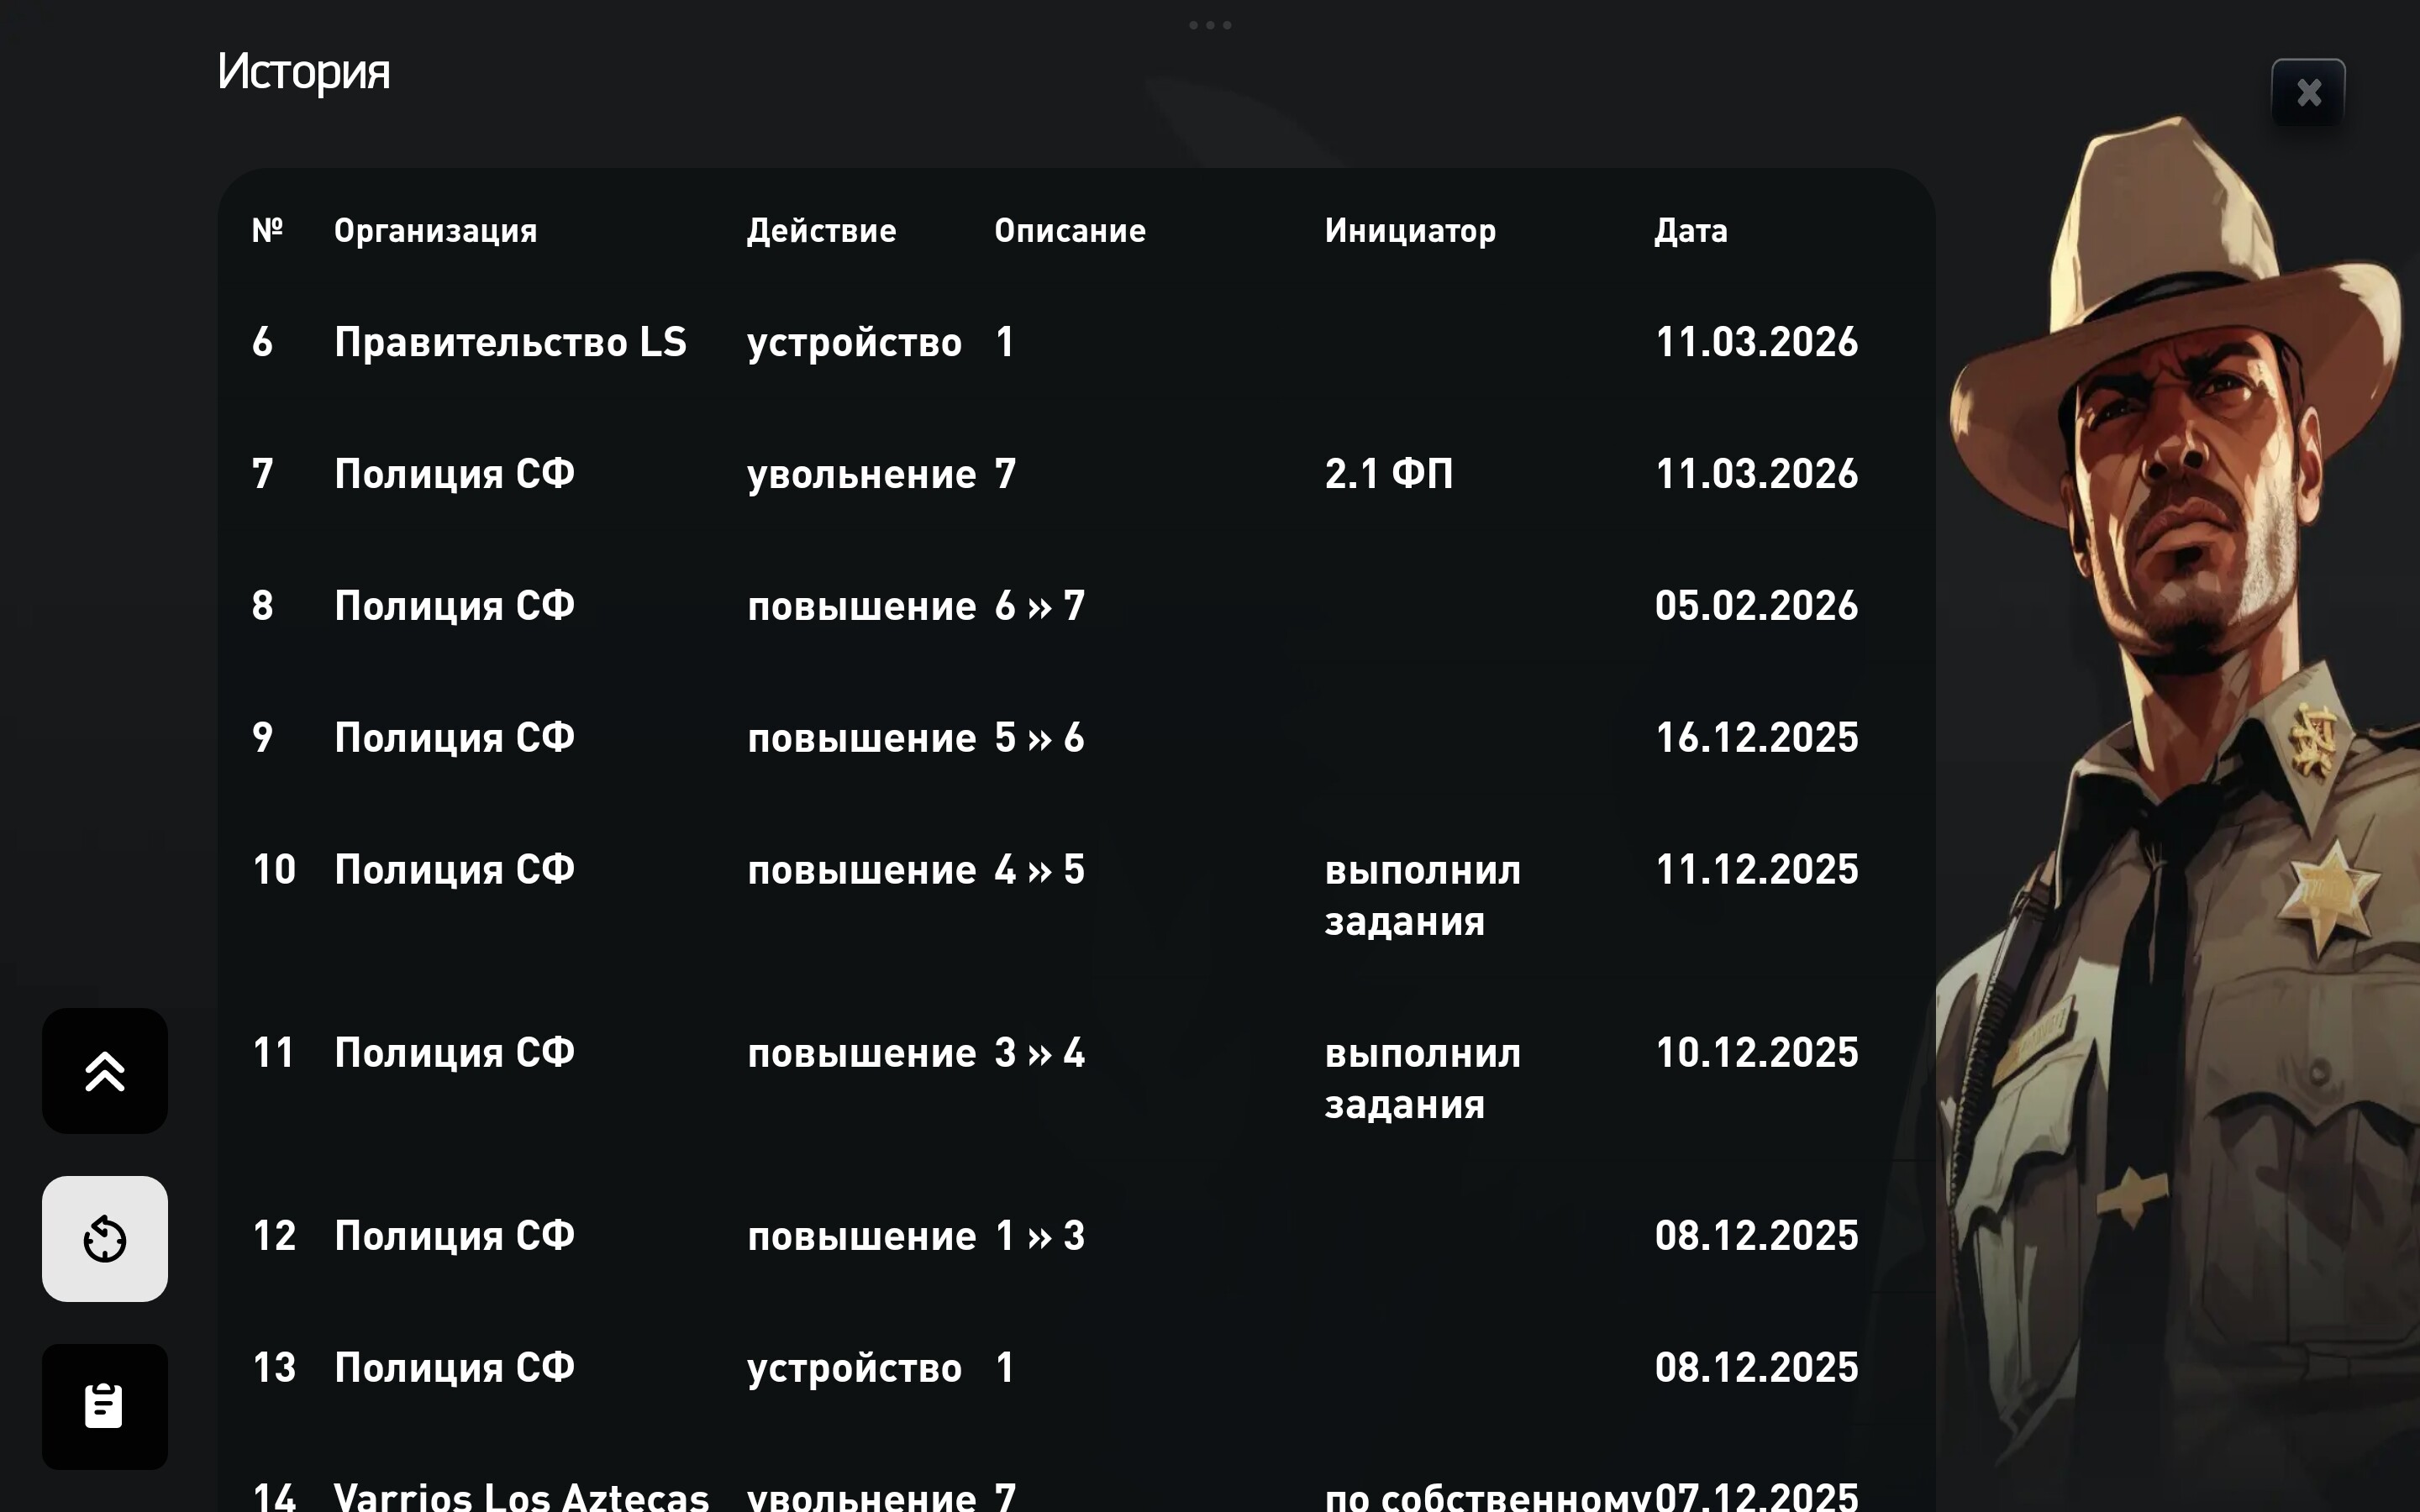Viewport: 2420px width, 1512px height.
Task: Click the Описание column header
Action: click(x=1069, y=231)
